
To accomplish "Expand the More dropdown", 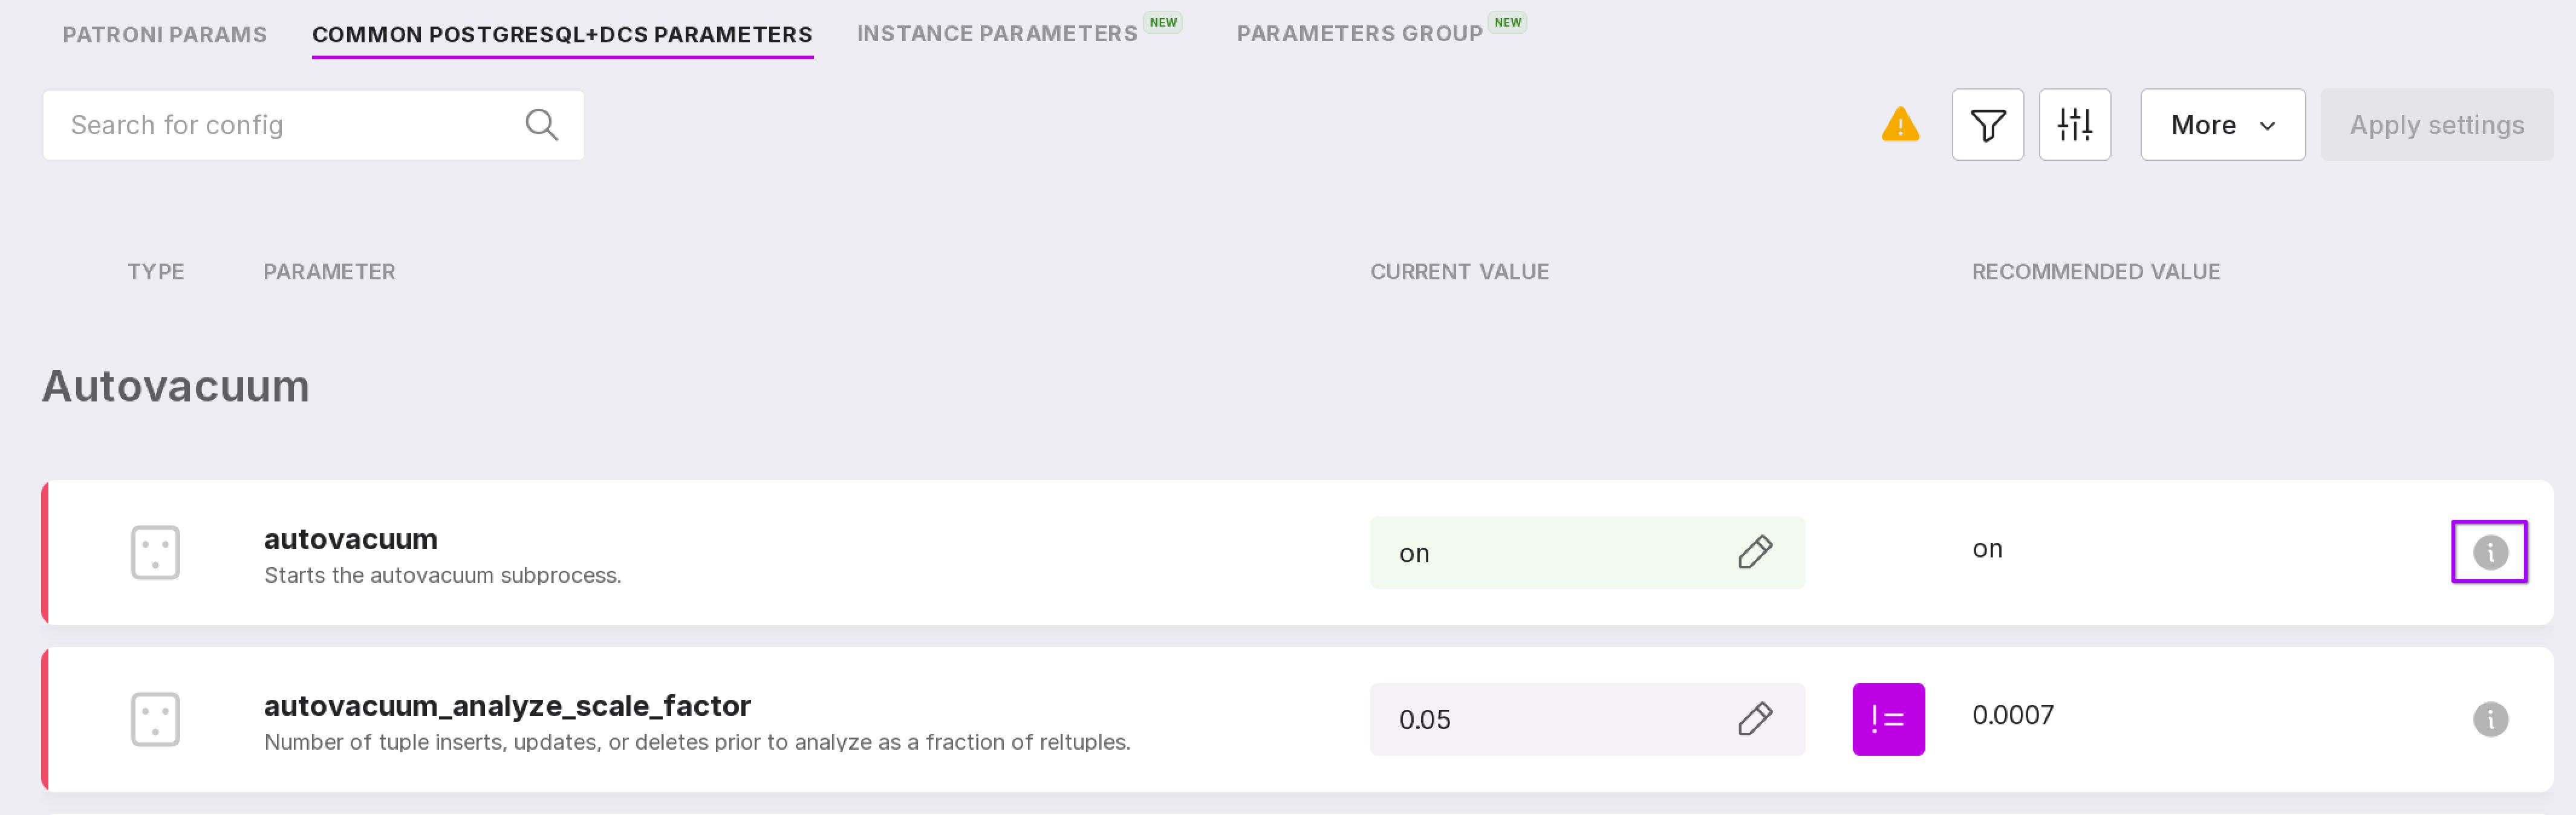I will click(x=2221, y=125).
